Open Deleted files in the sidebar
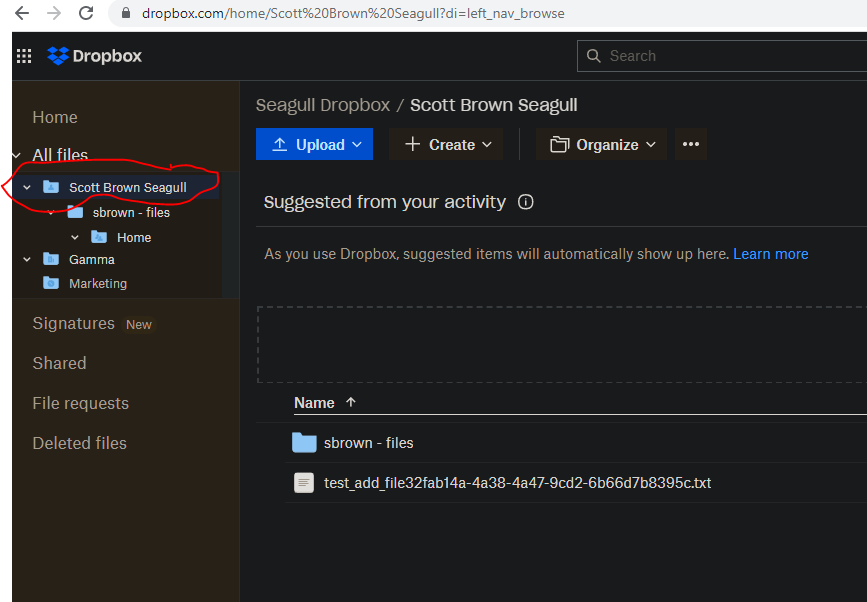This screenshot has width=867, height=602. [x=79, y=443]
